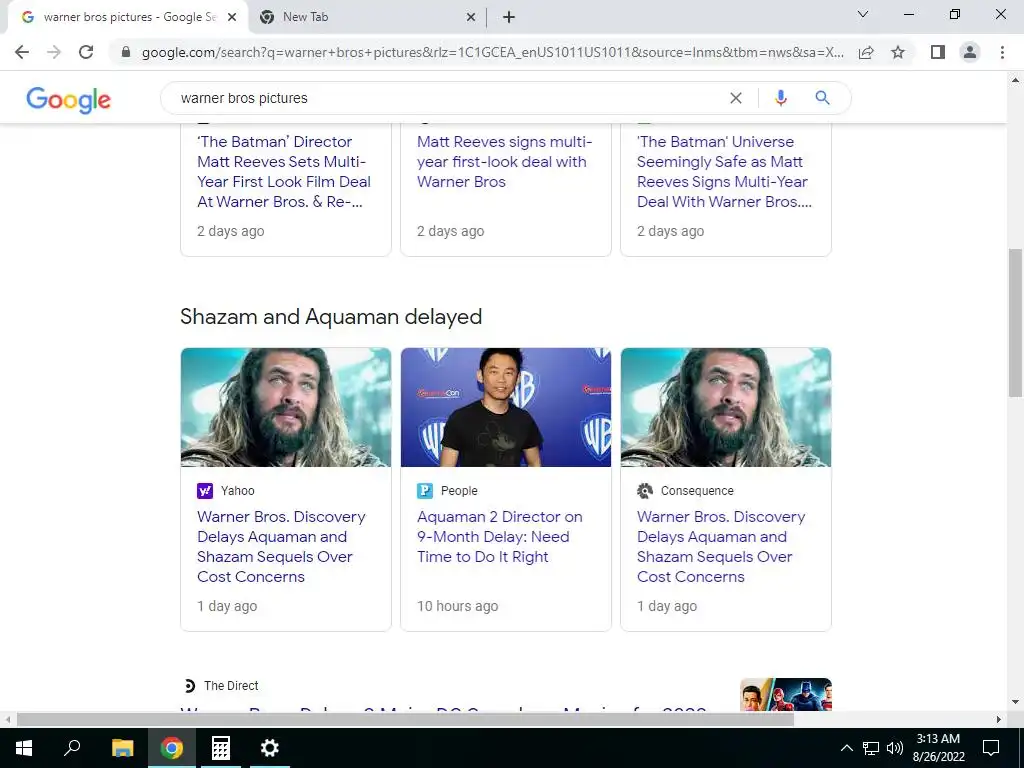This screenshot has height=768, width=1024.
Task: Open the taskbar clock and calendar
Action: coord(938,748)
